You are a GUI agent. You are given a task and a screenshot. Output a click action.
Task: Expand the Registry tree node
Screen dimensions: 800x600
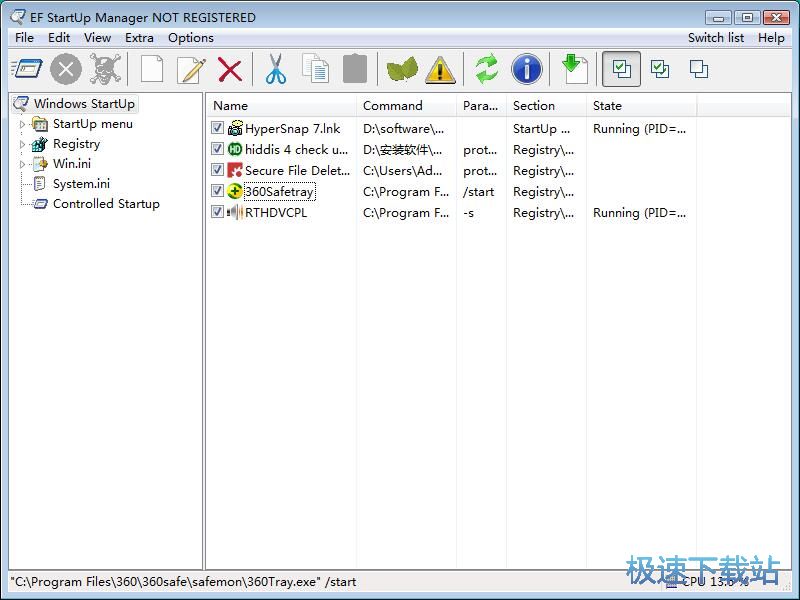coord(23,144)
